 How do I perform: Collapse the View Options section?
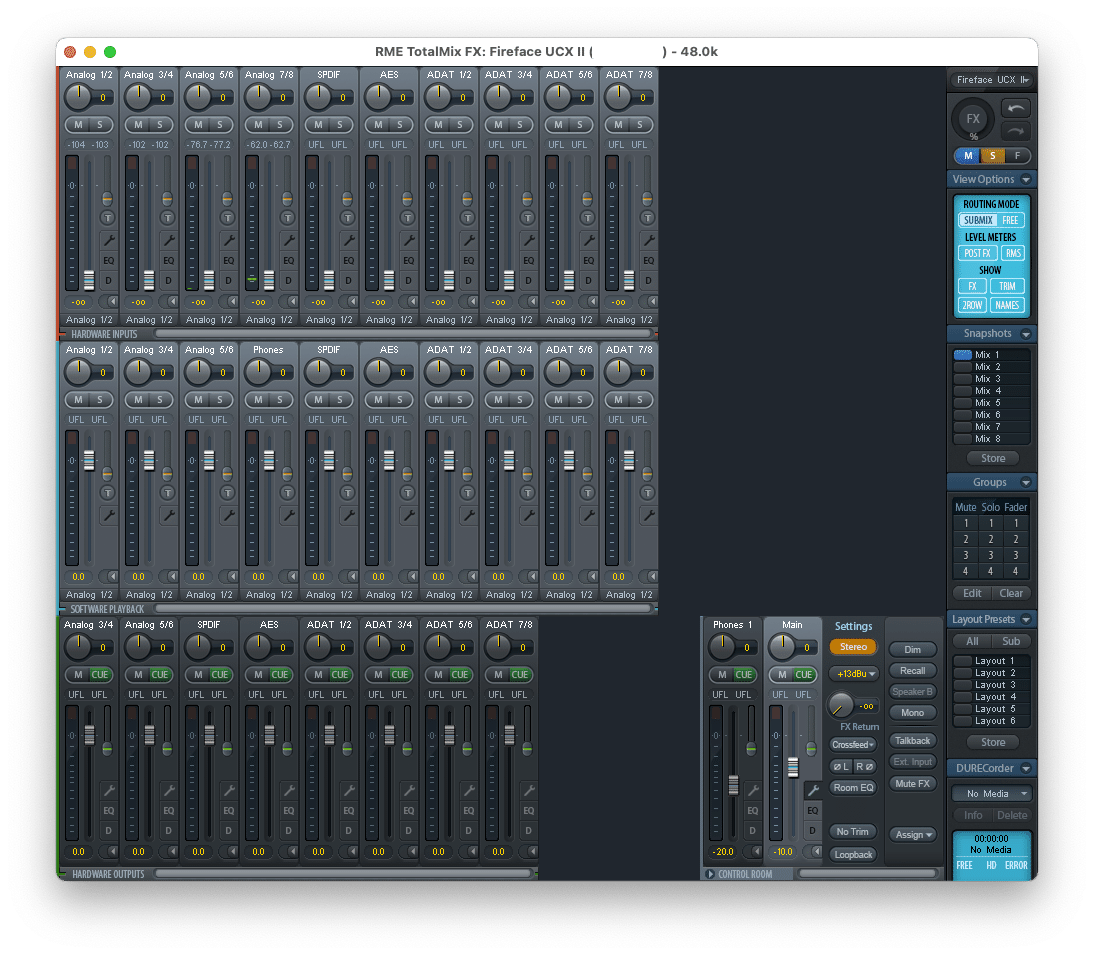tap(1026, 179)
